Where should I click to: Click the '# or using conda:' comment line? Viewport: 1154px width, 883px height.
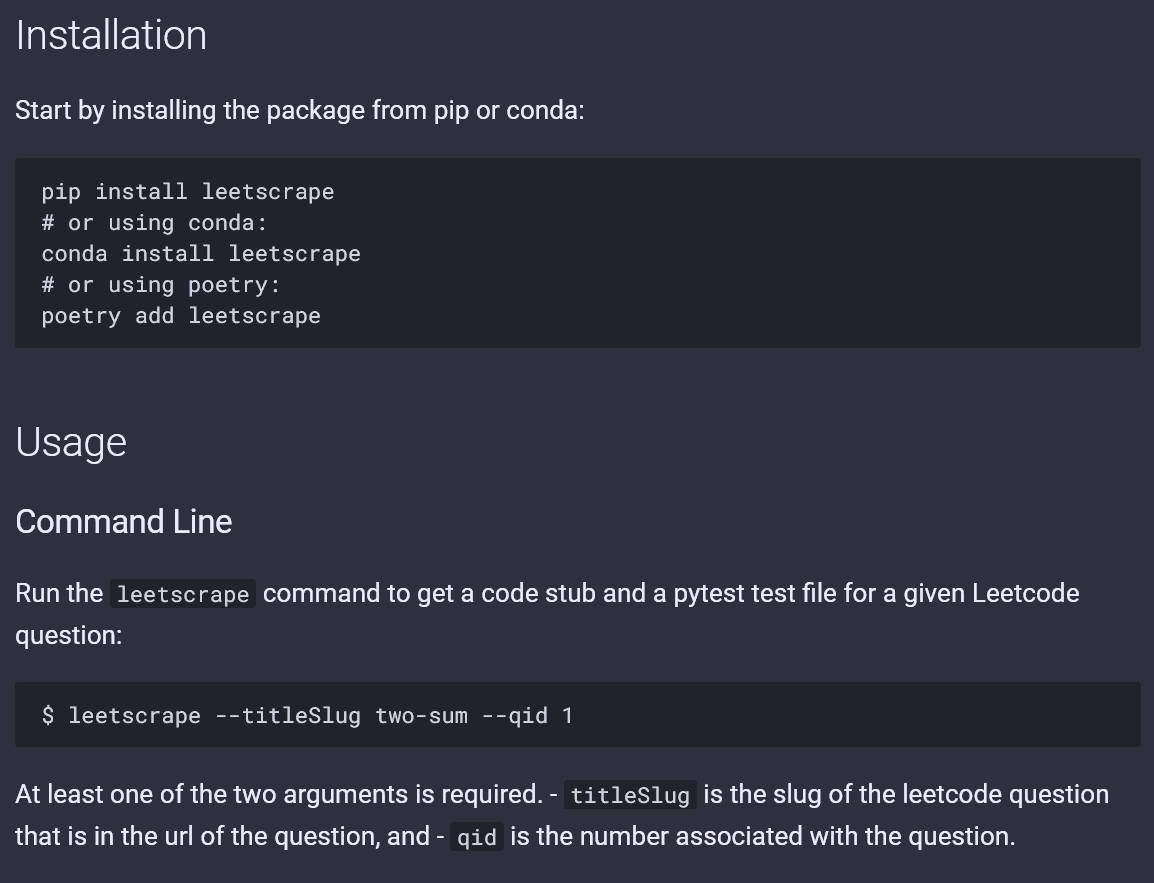pos(154,223)
